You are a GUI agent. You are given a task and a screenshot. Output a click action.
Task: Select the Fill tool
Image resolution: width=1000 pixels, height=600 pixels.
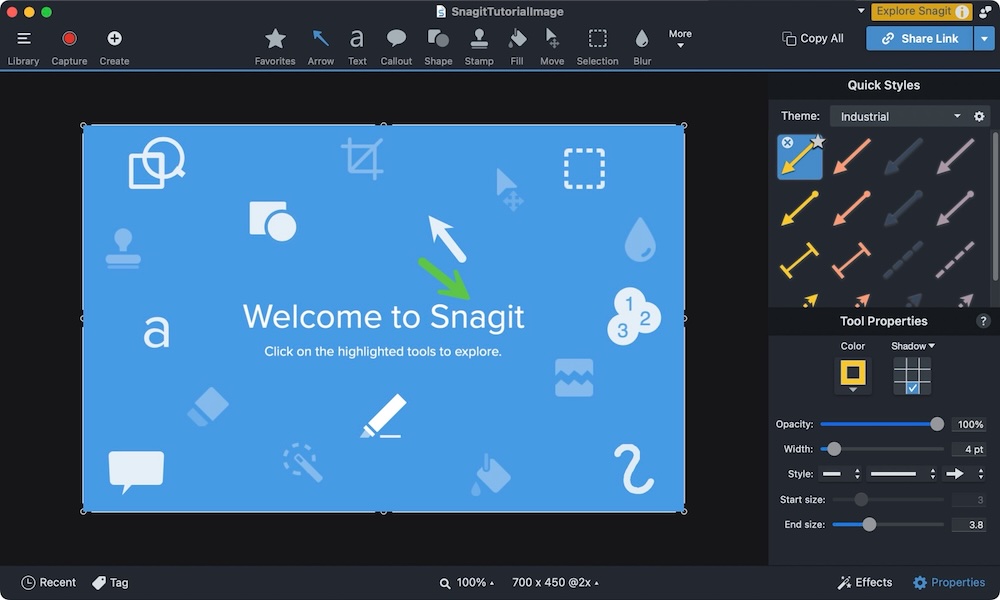click(517, 48)
